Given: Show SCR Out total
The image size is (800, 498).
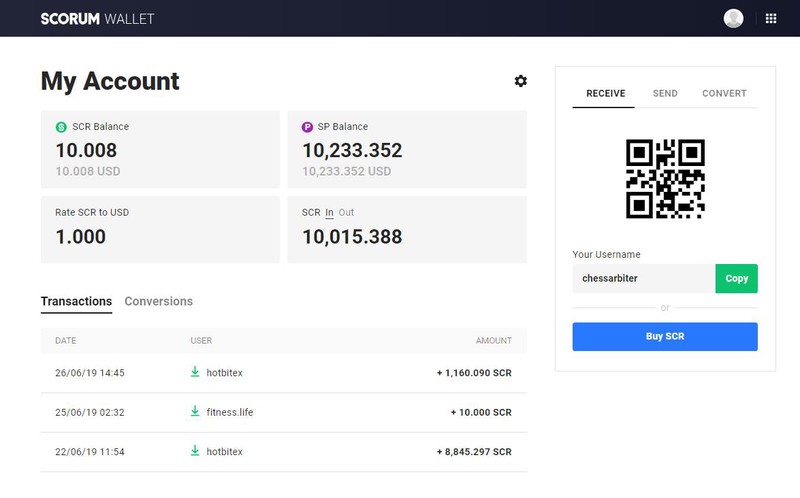Looking at the screenshot, I should (x=346, y=212).
